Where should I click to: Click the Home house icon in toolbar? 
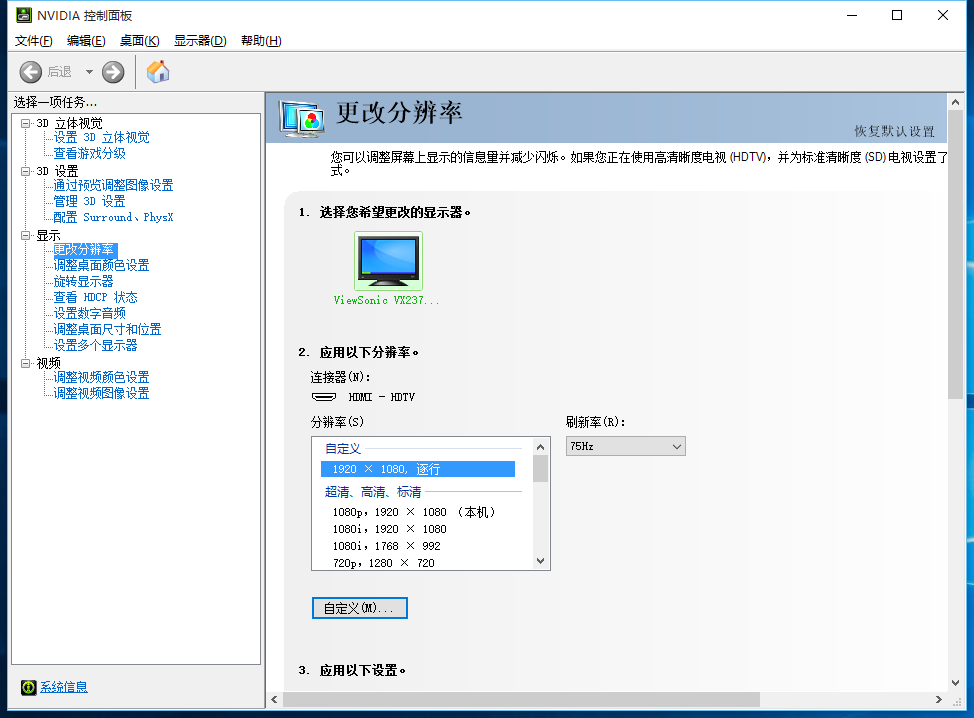click(x=158, y=72)
